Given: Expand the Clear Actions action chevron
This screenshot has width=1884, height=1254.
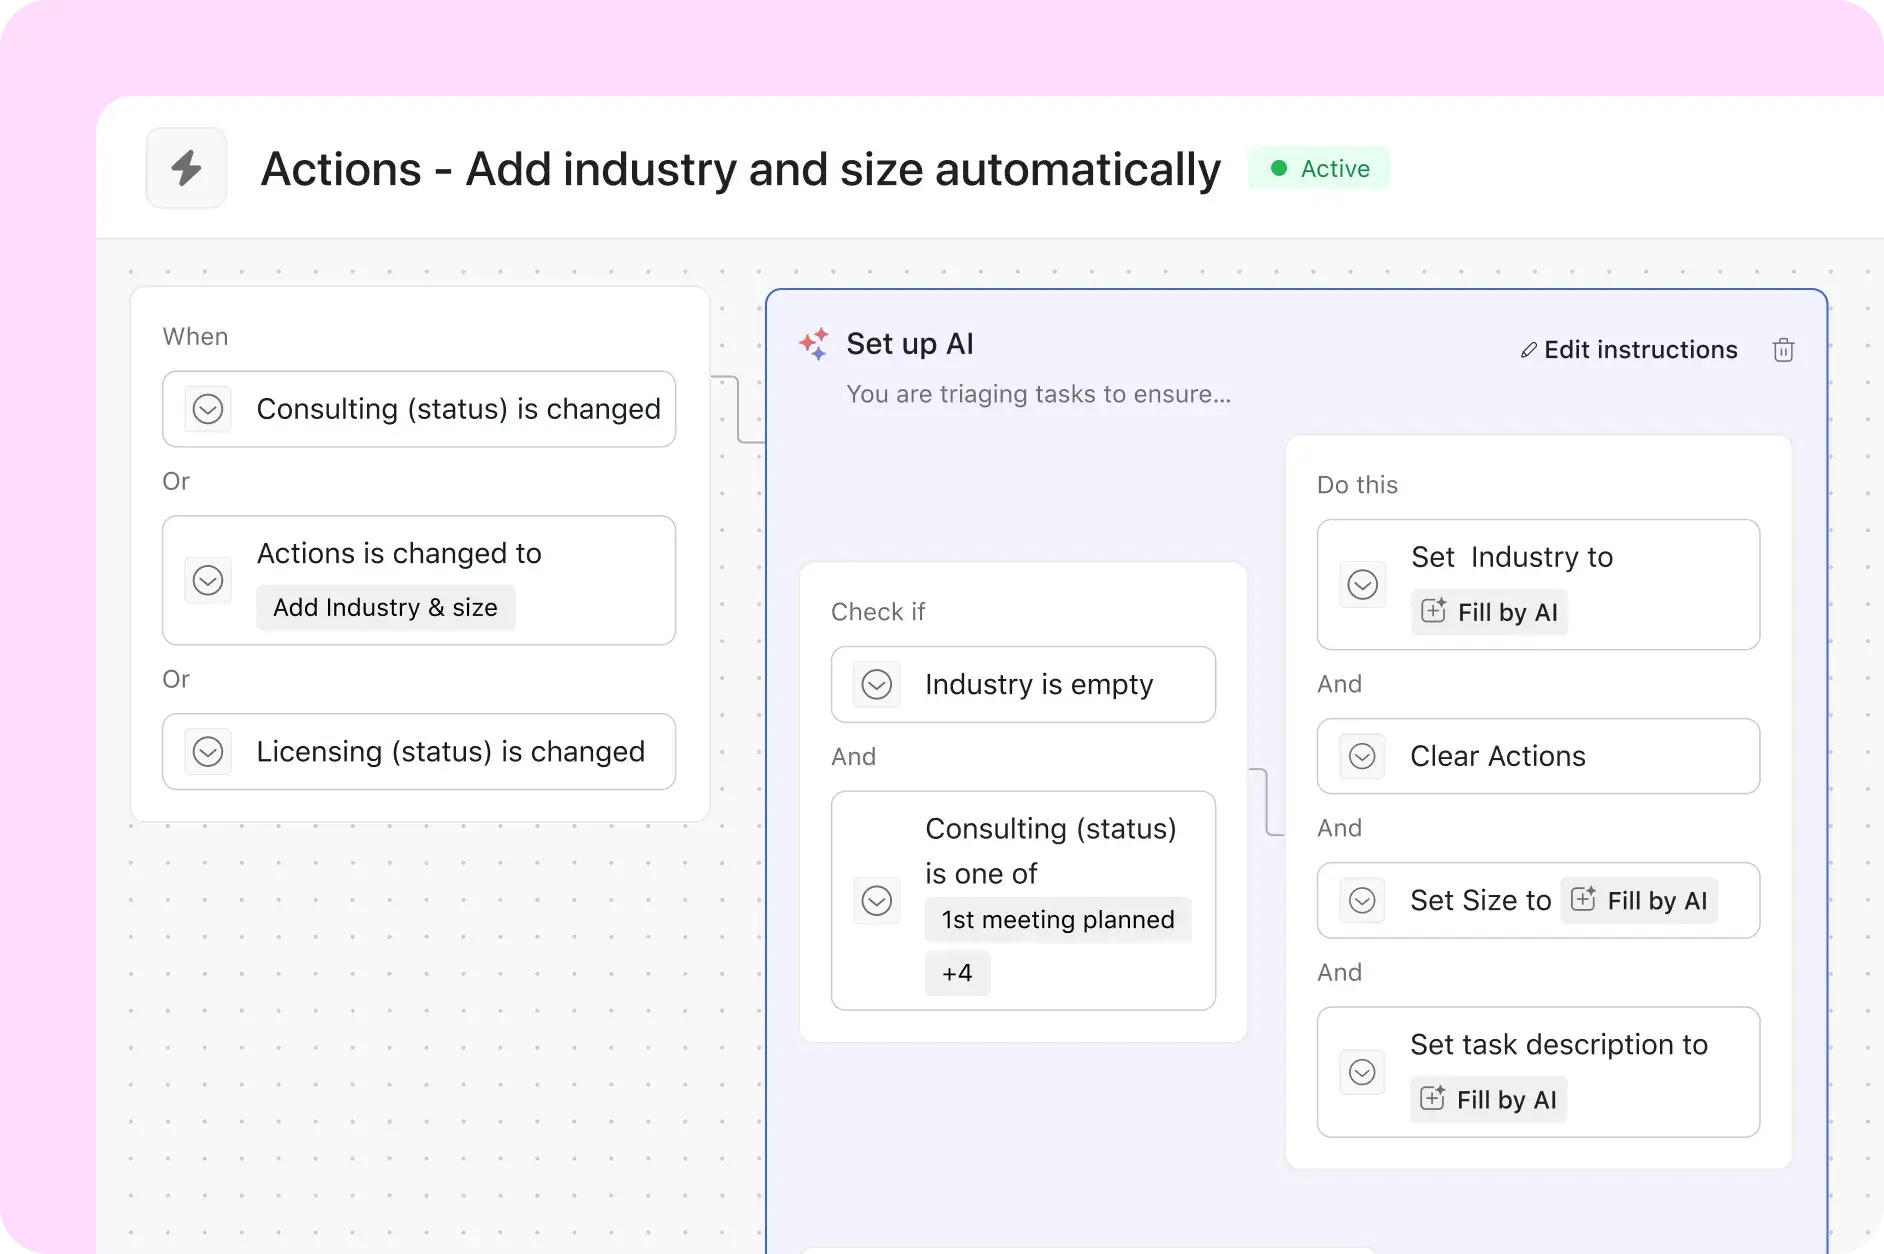Looking at the screenshot, I should click(1362, 756).
